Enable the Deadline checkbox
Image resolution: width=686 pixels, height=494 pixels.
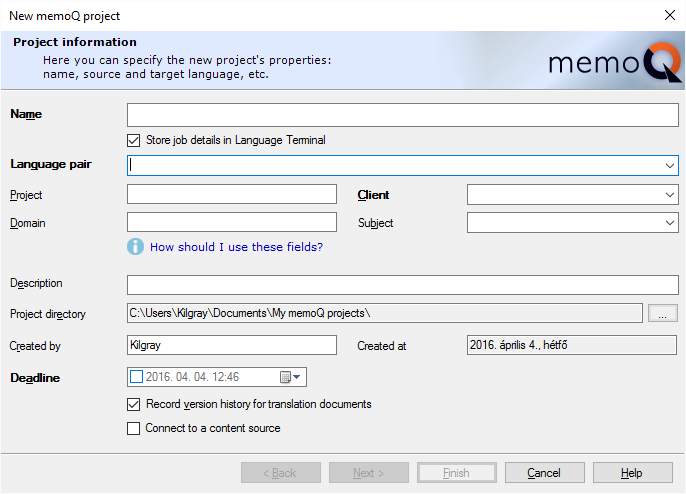pyautogui.click(x=136, y=377)
